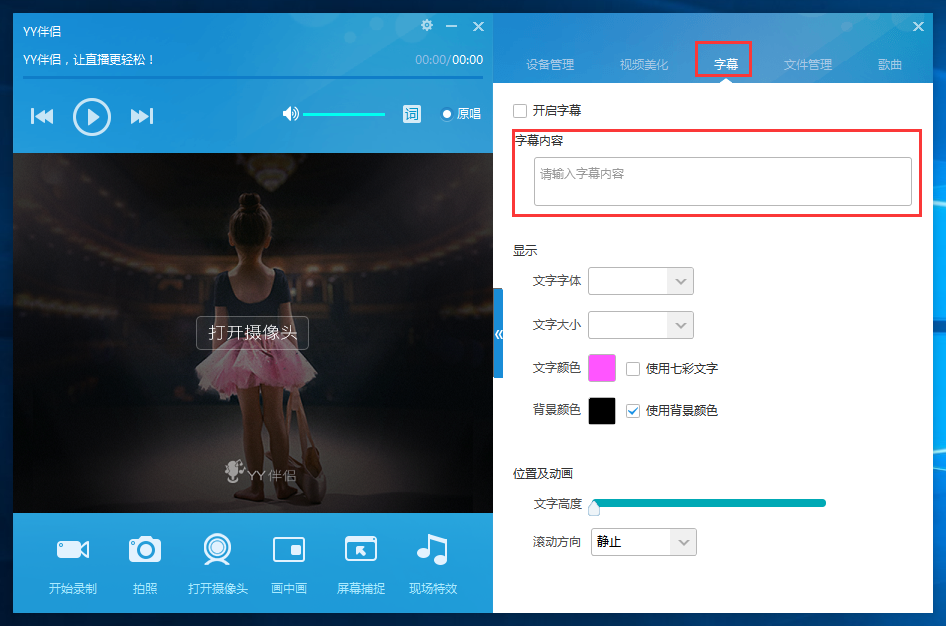The height and width of the screenshot is (626, 946).
Task: Open the 文件管理 tab
Action: click(808, 65)
